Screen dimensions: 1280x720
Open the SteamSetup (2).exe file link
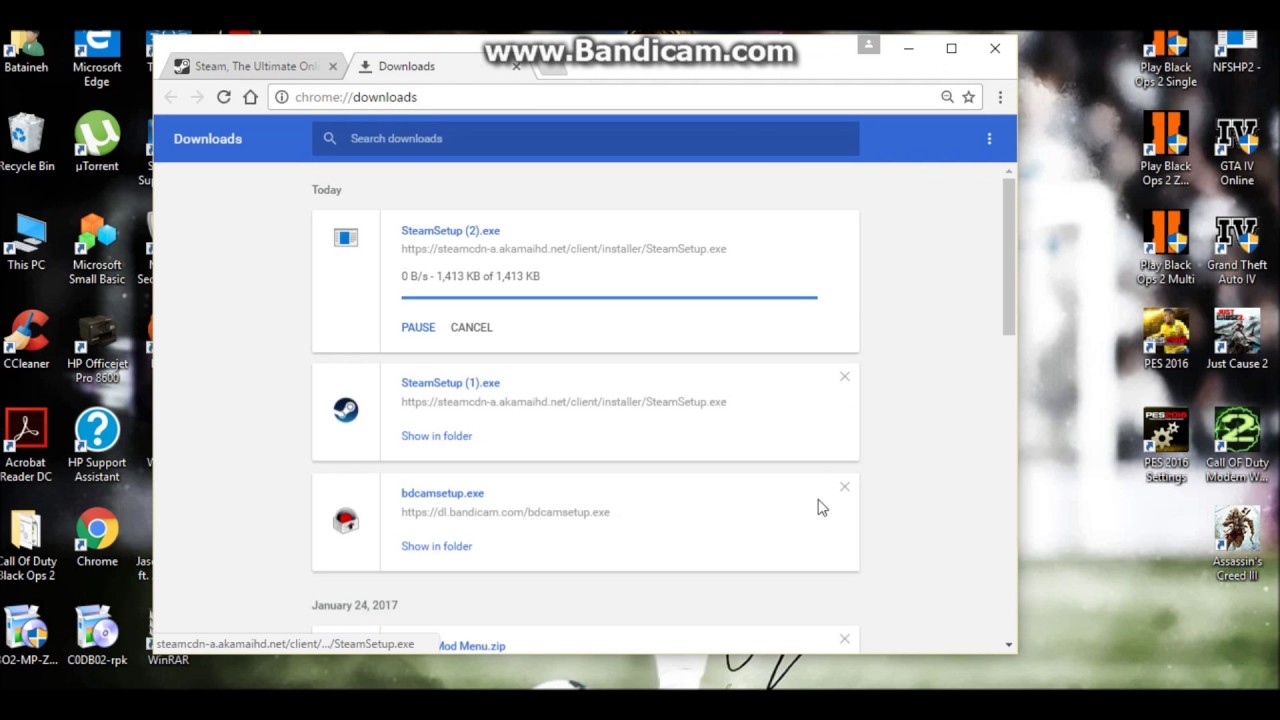[x=450, y=231]
